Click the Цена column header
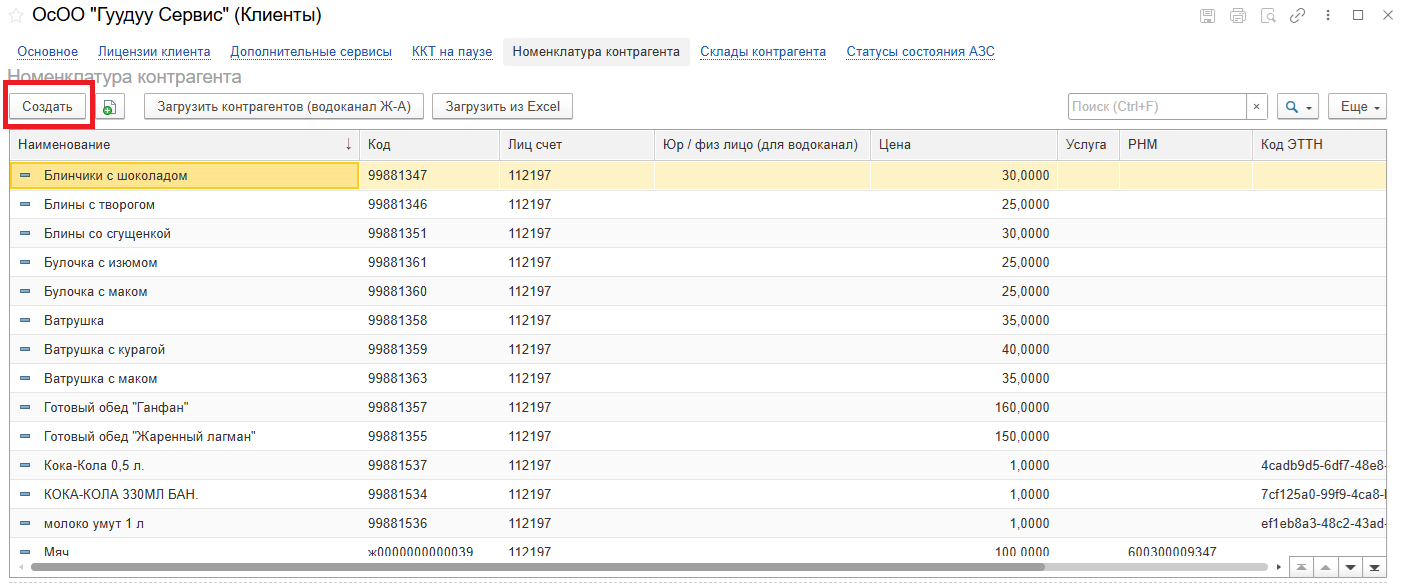This screenshot has width=1405, height=587. coord(963,145)
